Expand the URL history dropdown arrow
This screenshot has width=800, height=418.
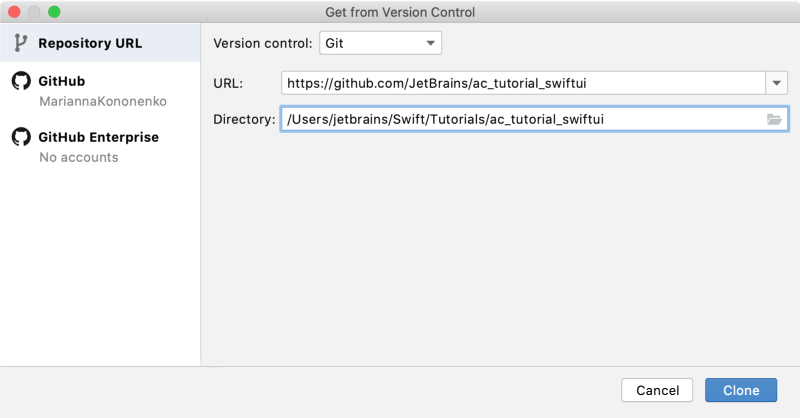point(777,83)
